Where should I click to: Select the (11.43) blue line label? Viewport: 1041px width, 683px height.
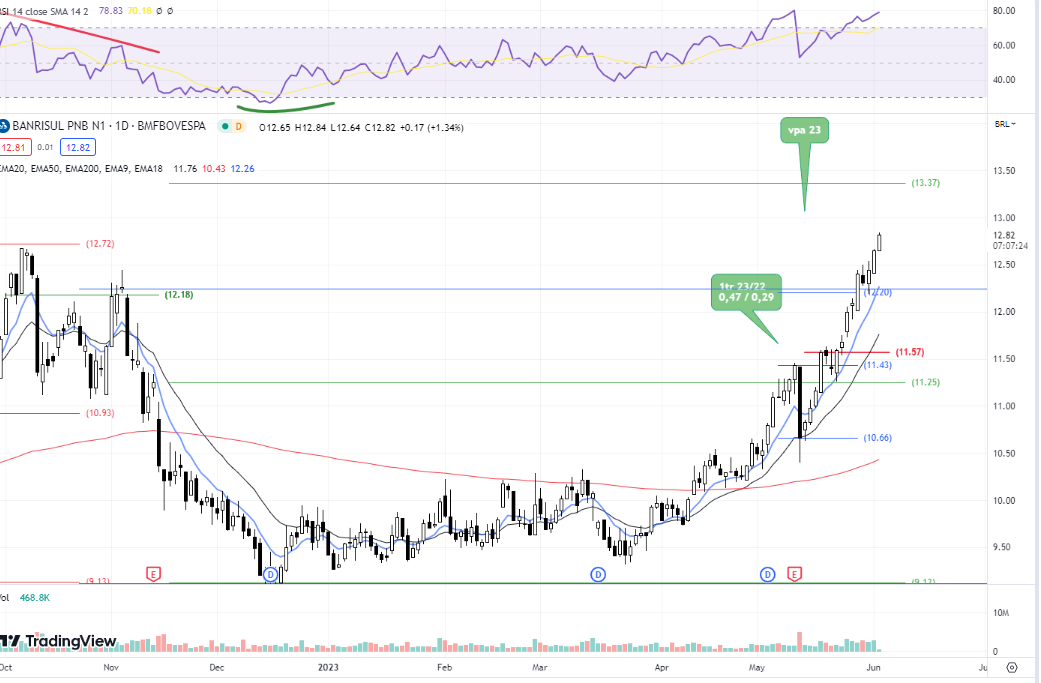tap(878, 365)
